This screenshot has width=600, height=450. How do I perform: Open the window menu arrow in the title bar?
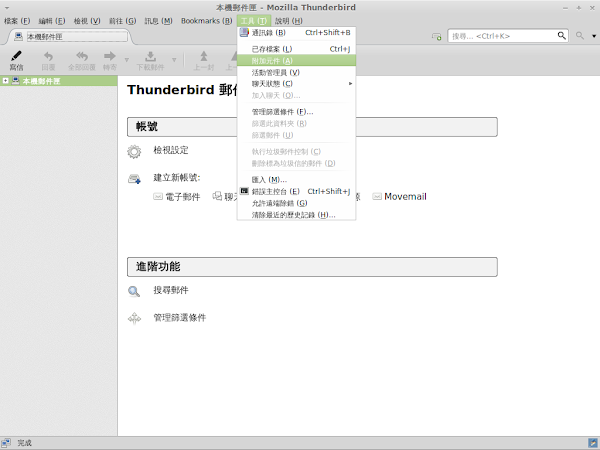7,8
